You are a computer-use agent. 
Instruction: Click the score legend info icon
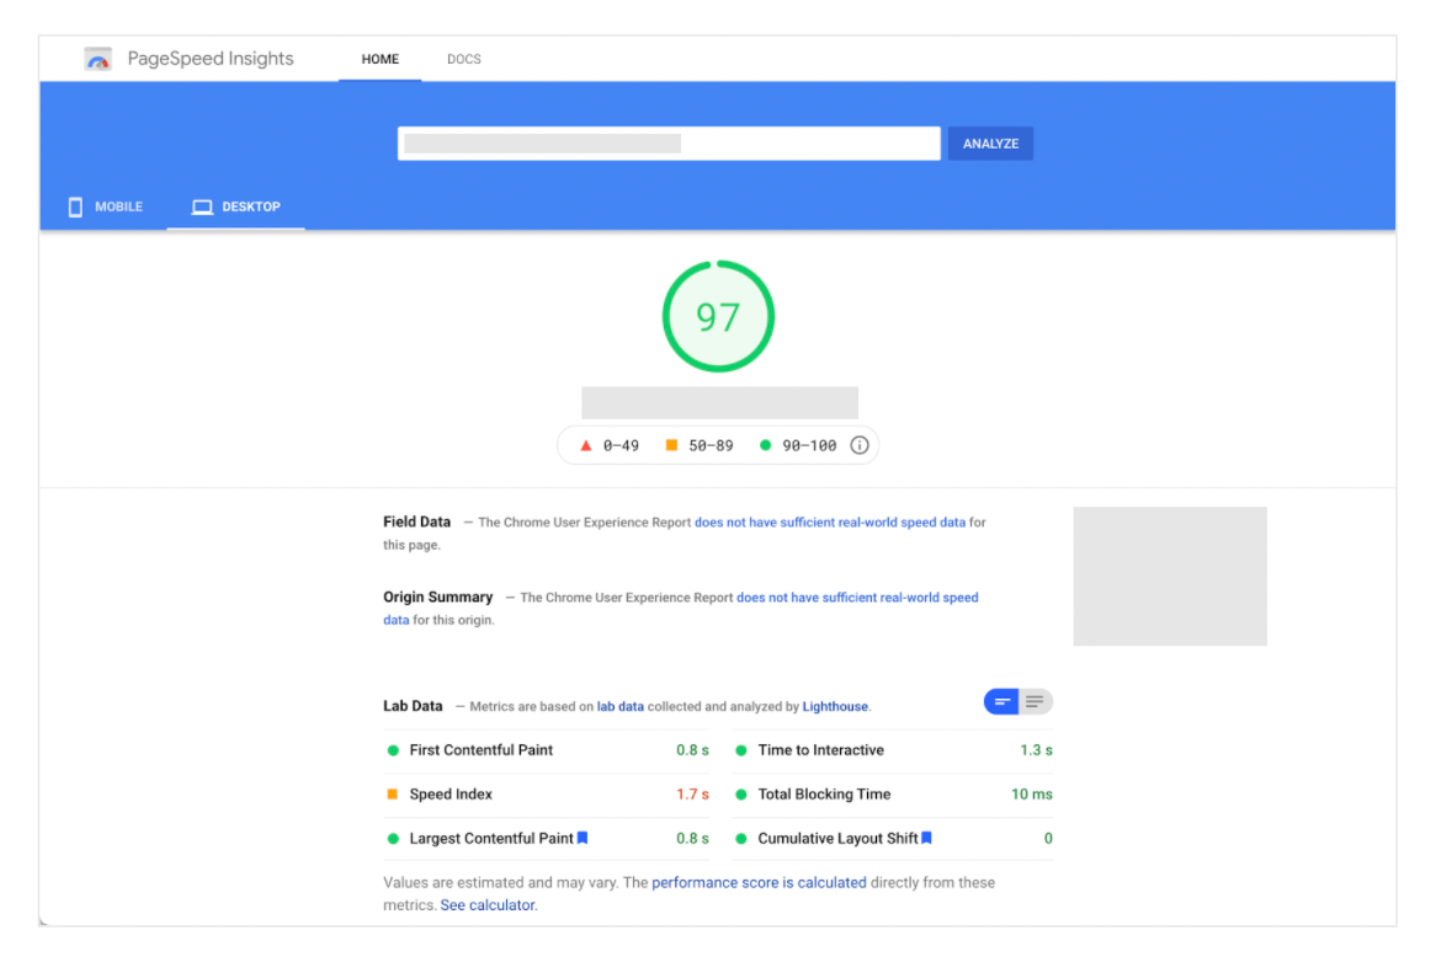point(859,445)
